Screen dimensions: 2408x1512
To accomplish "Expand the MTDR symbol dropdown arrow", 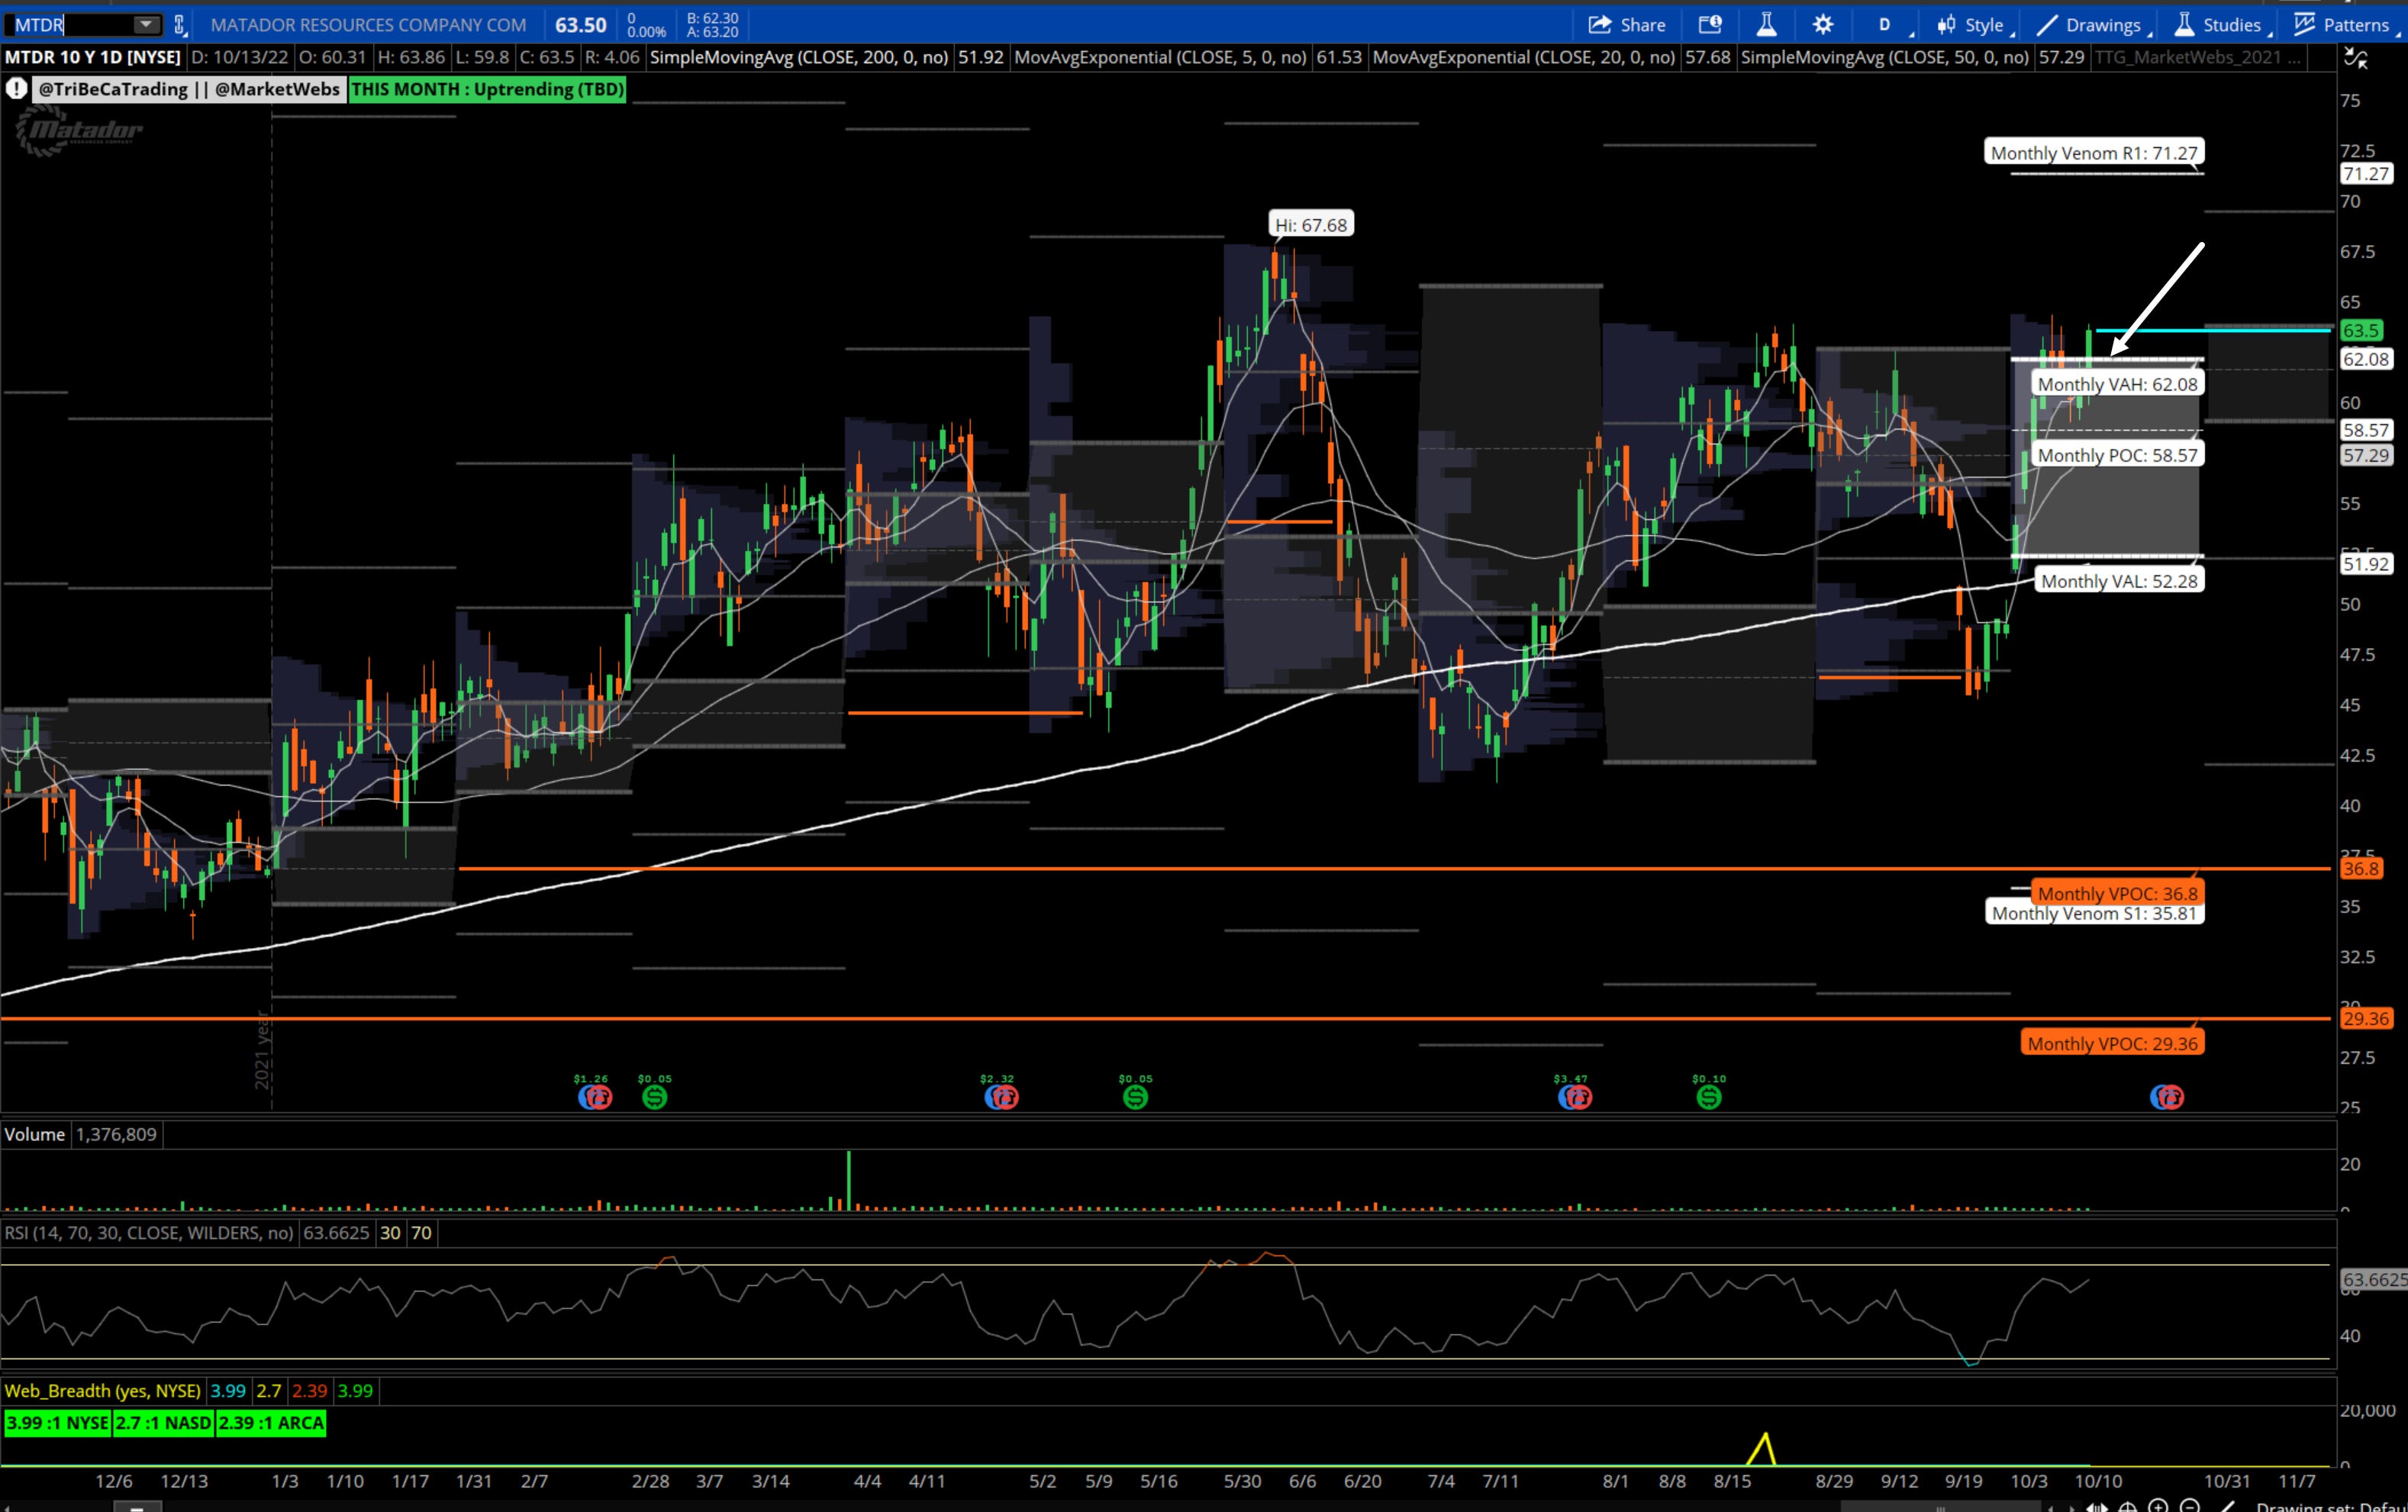I will click(x=146, y=25).
